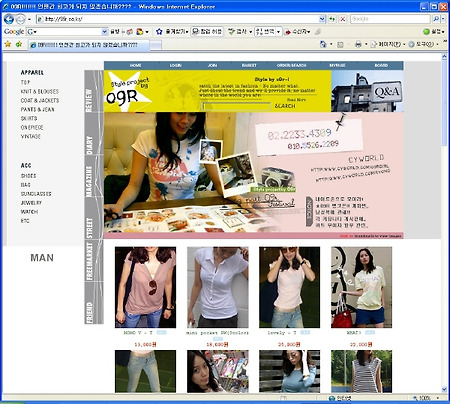
Task: Expand the address bar dropdown arrow
Action: pyautogui.click(x=322, y=19)
